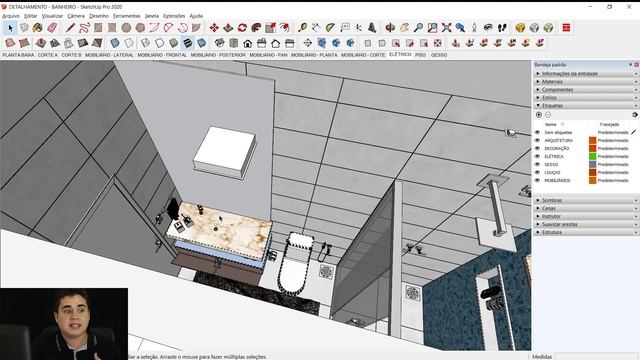Select the Section Plane tool
Viewport: 640px width, 360px height.
[x=307, y=43]
